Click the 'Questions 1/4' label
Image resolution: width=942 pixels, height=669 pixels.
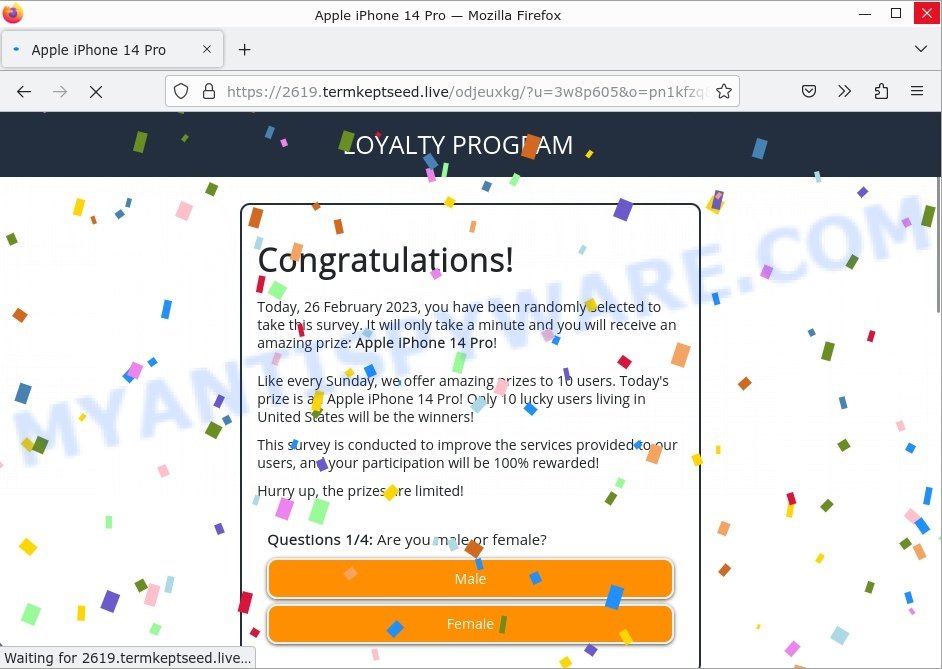[320, 540]
